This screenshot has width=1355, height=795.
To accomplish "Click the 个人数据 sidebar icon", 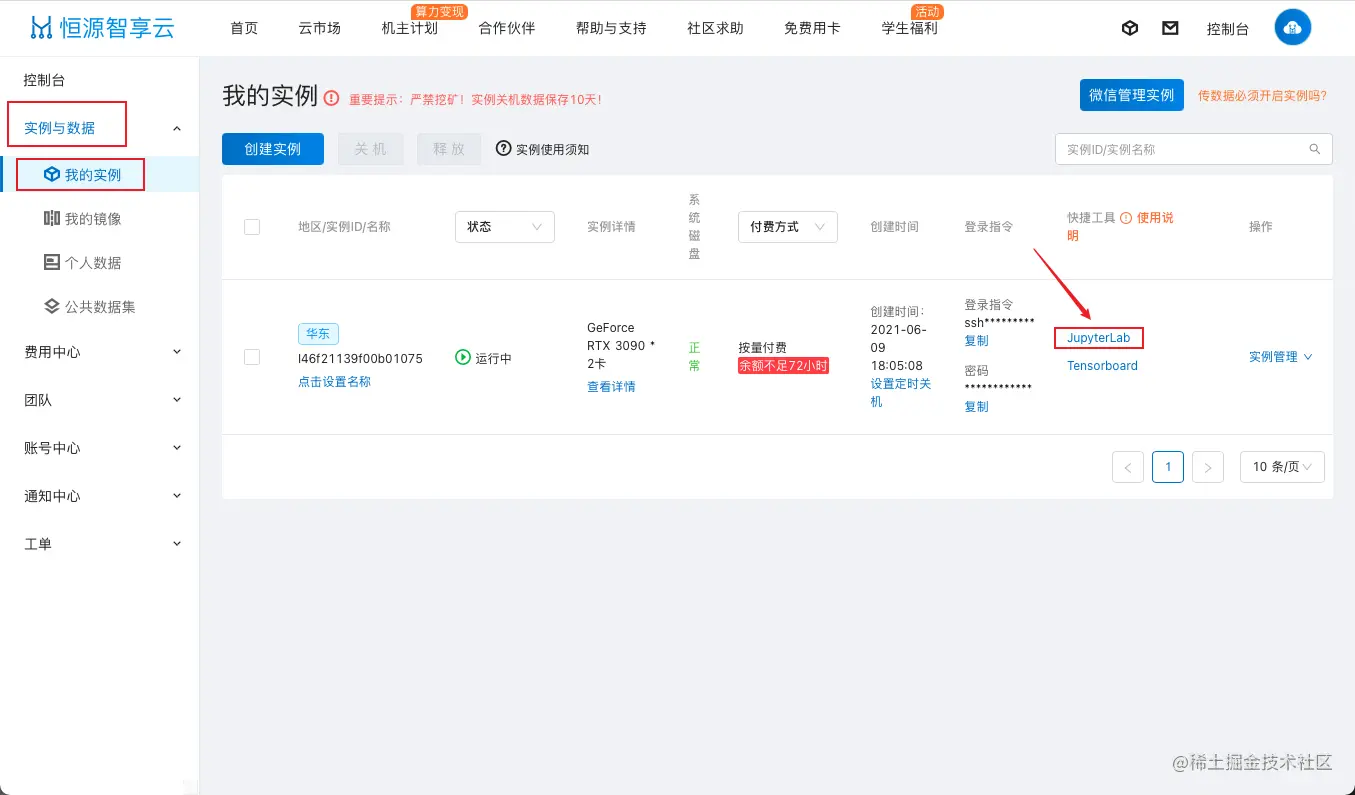I will pos(52,262).
